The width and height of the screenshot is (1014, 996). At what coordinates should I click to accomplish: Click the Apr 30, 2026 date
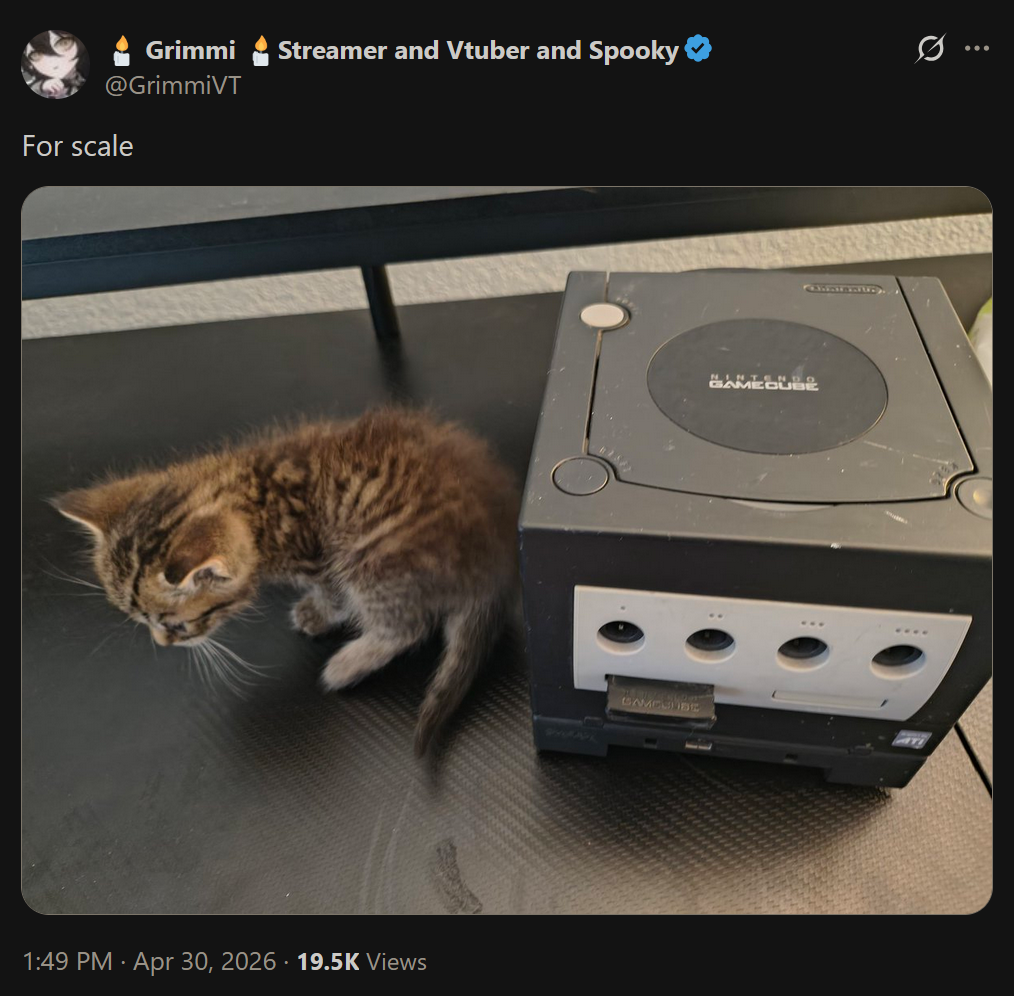point(204,962)
